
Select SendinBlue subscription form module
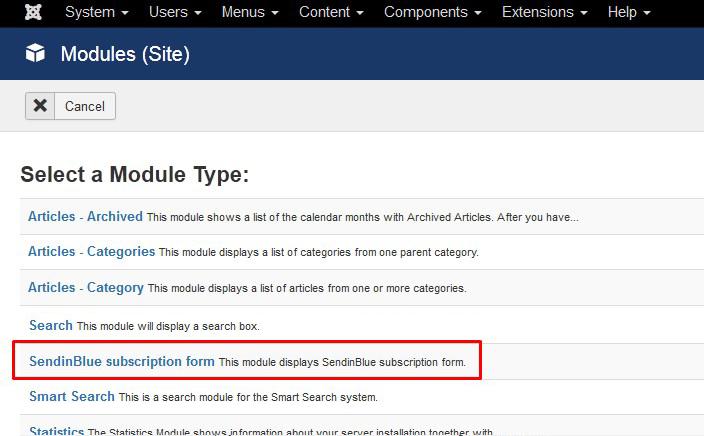click(x=122, y=361)
